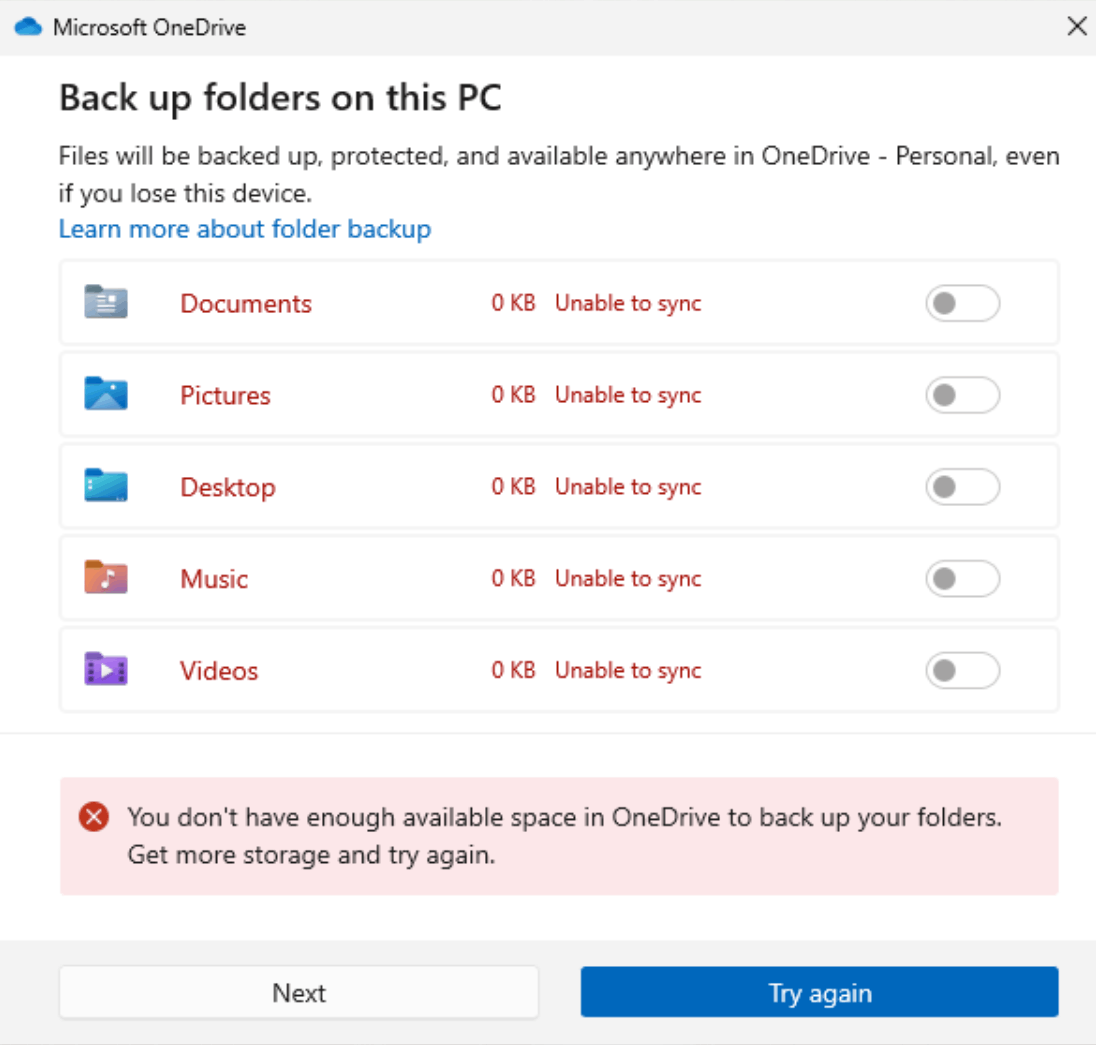Click the Videos folder icon
This screenshot has width=1096, height=1045.
click(x=104, y=670)
